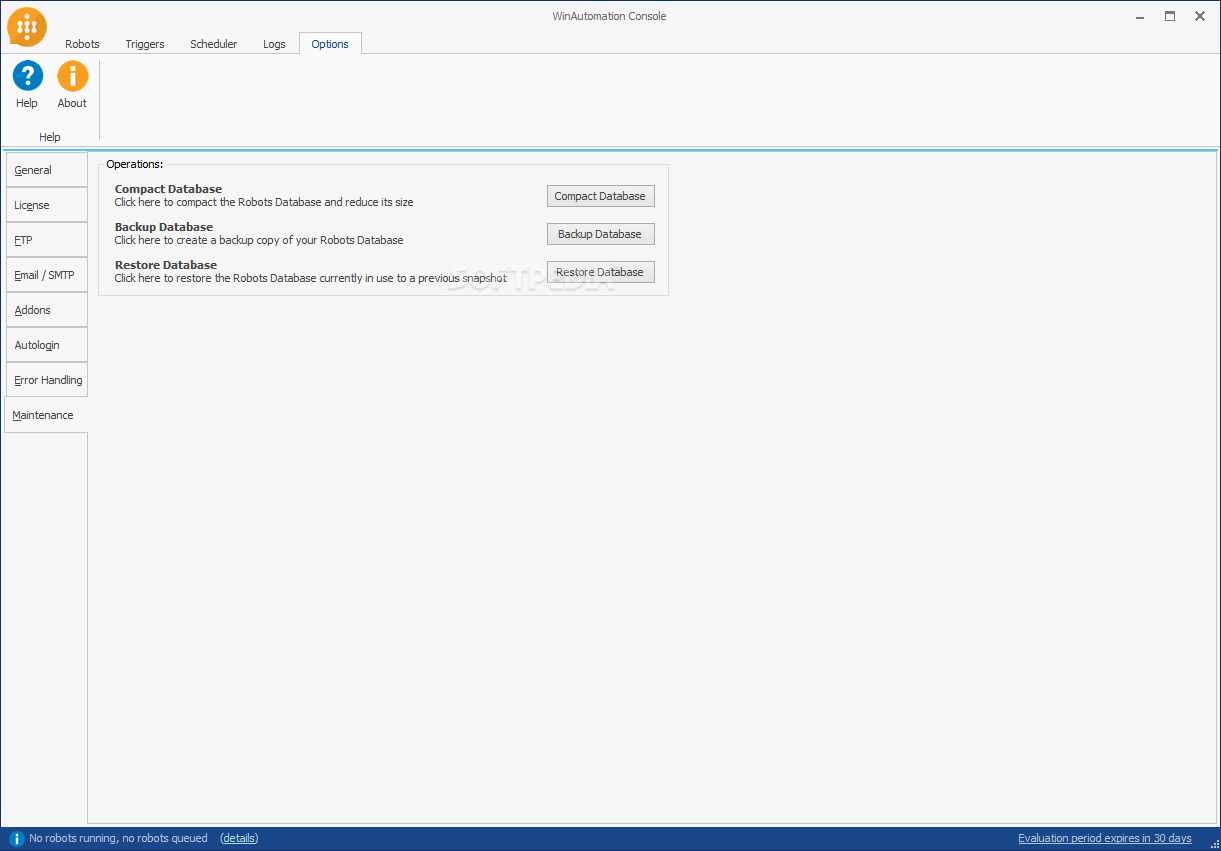This screenshot has width=1221, height=851.
Task: Click the Help group label in ribbon
Action: (50, 137)
